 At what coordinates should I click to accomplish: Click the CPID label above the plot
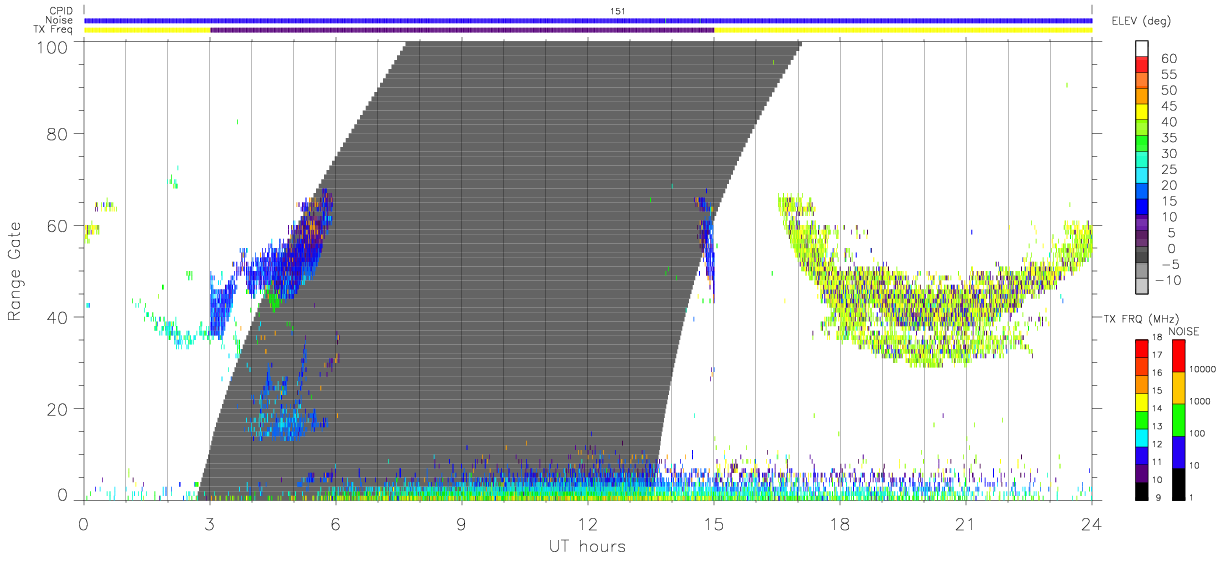point(59,12)
